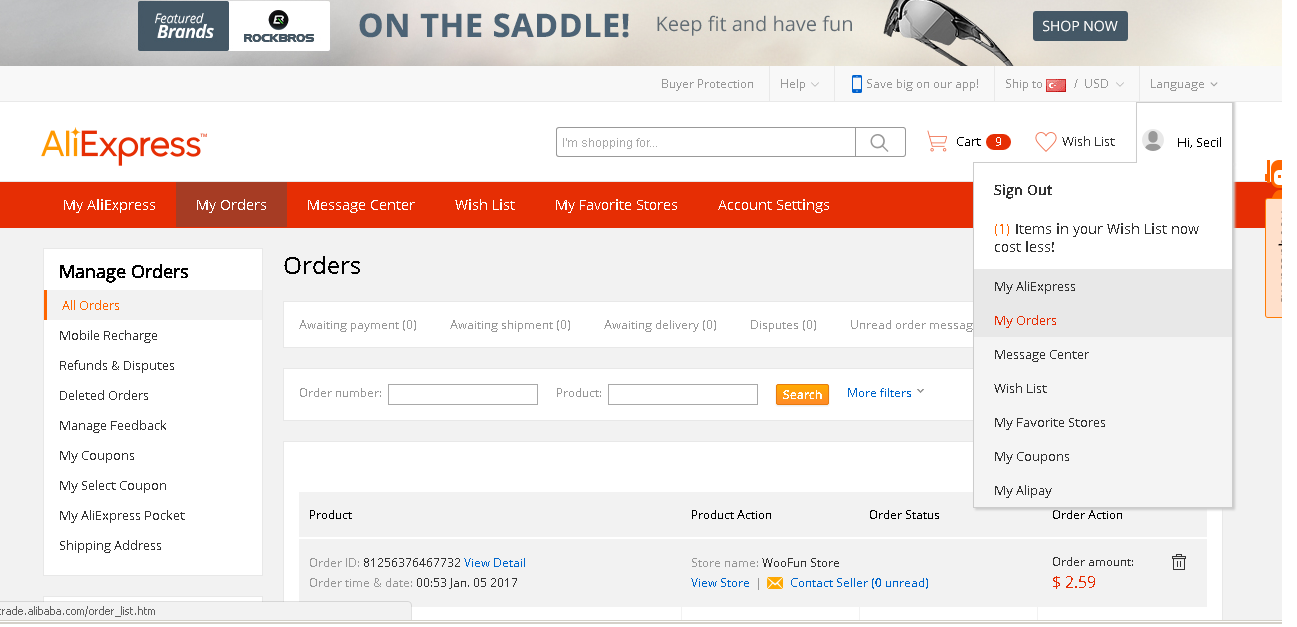Filter by Awaiting delivery (0)
This screenshot has width=1297, height=627.
click(x=660, y=325)
